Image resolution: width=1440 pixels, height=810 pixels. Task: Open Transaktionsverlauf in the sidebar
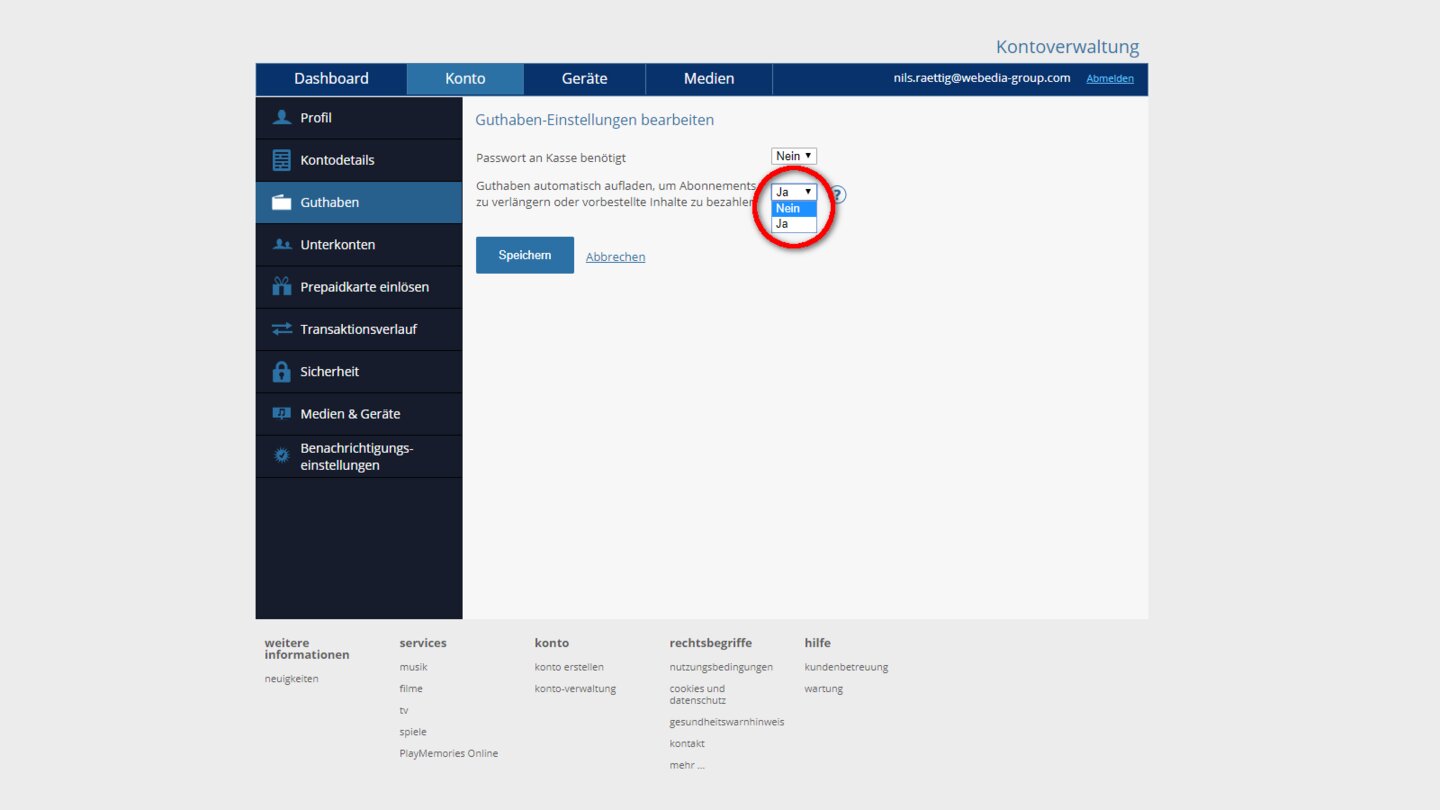(359, 329)
